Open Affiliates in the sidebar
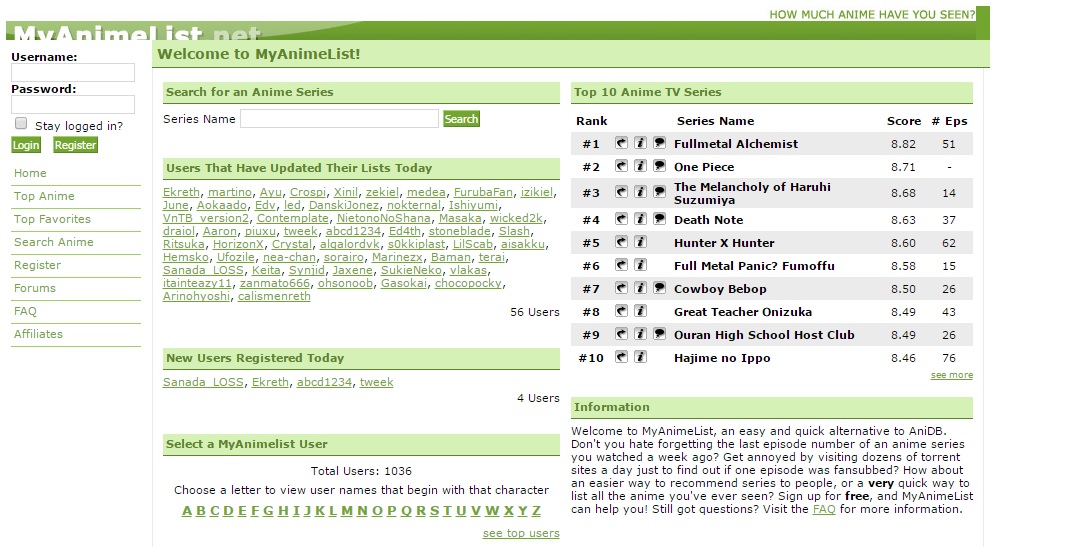The image size is (1073, 547). click(38, 334)
